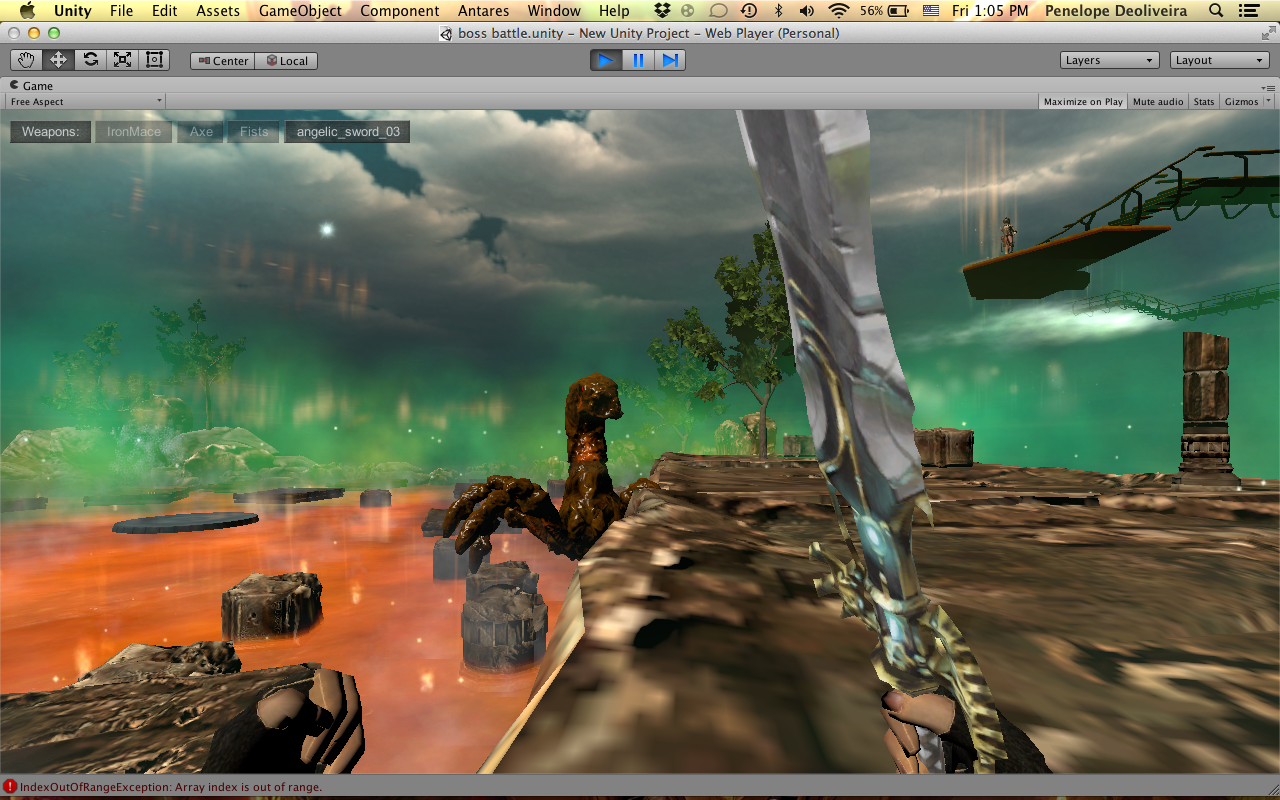
Task: Select the Move (translate) tool
Action: (x=58, y=60)
